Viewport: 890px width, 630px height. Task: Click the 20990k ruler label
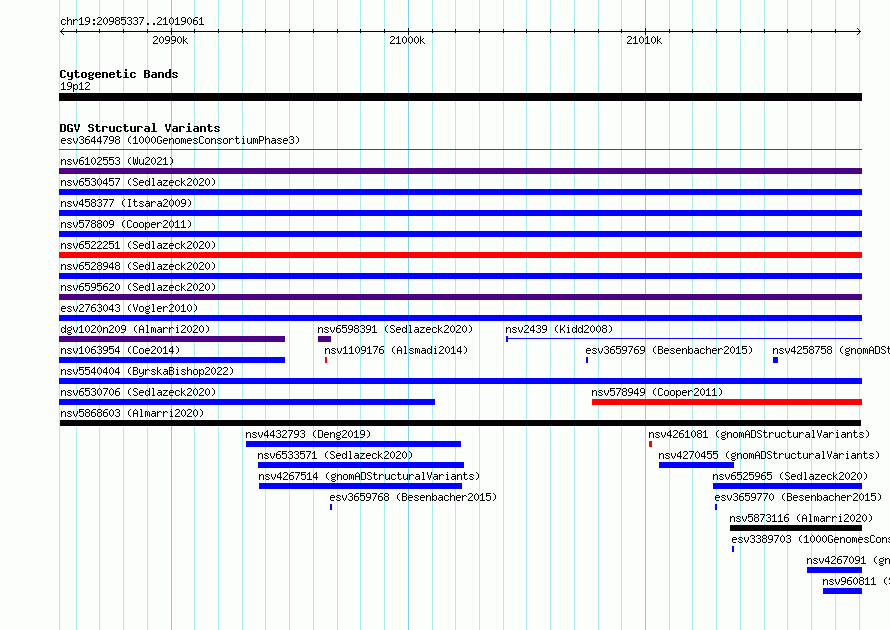pos(170,40)
